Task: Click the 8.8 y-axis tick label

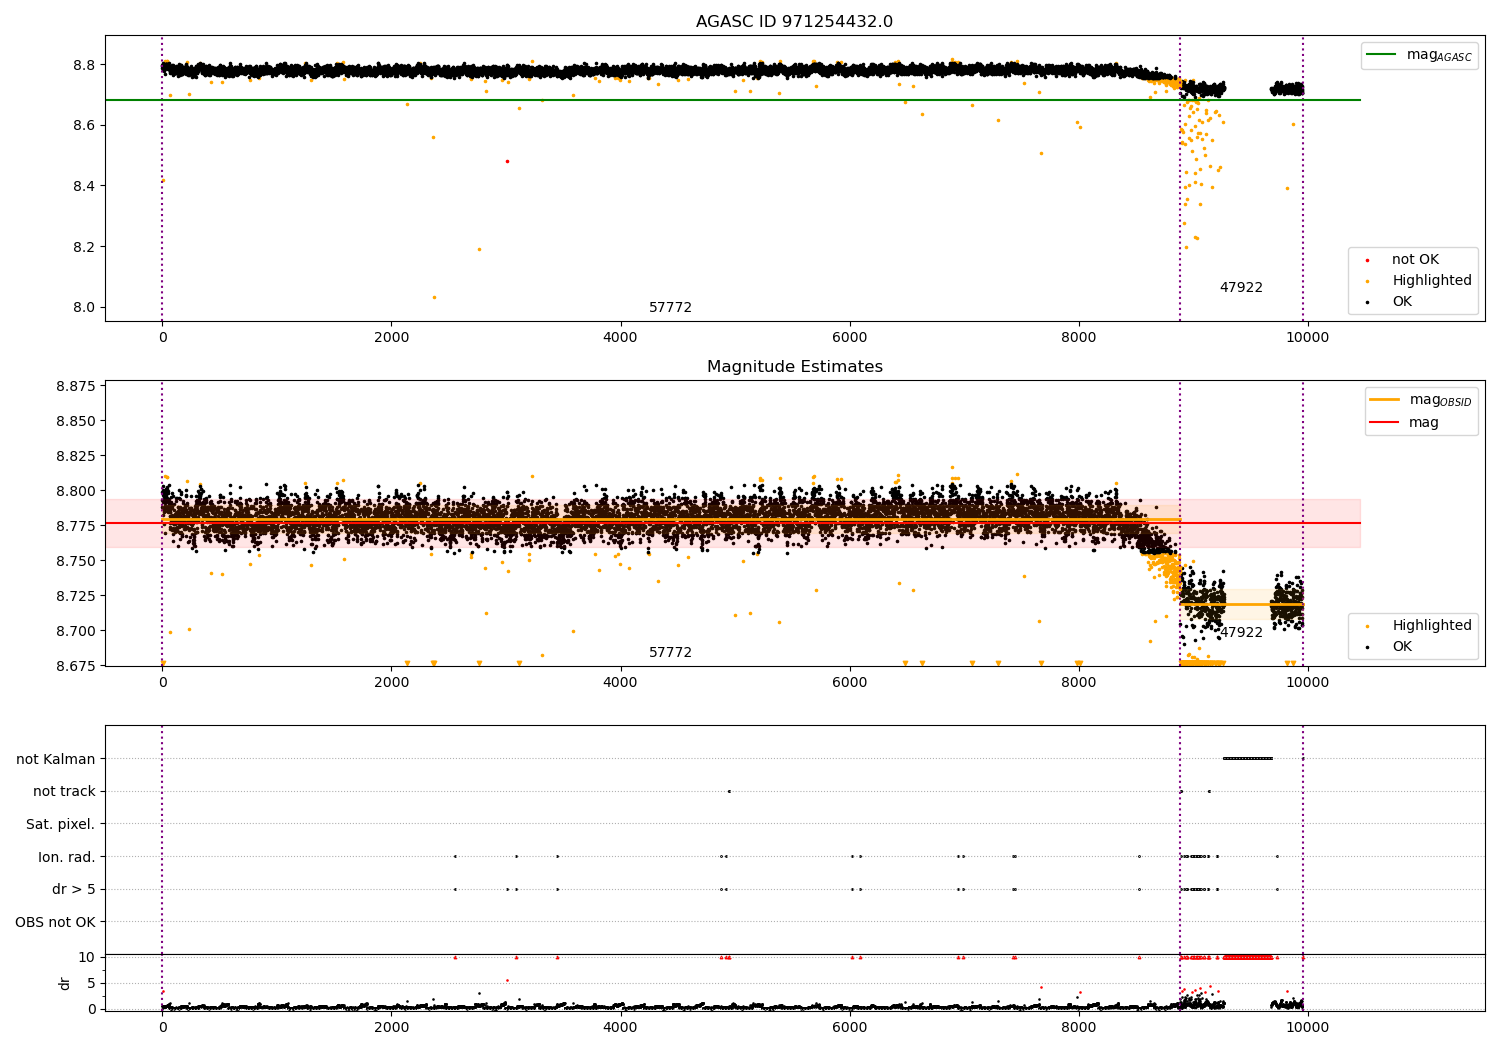Action: point(84,65)
